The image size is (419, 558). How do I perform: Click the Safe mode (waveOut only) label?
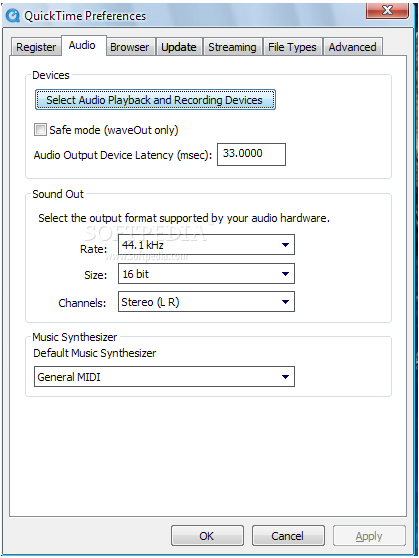click(x=114, y=130)
